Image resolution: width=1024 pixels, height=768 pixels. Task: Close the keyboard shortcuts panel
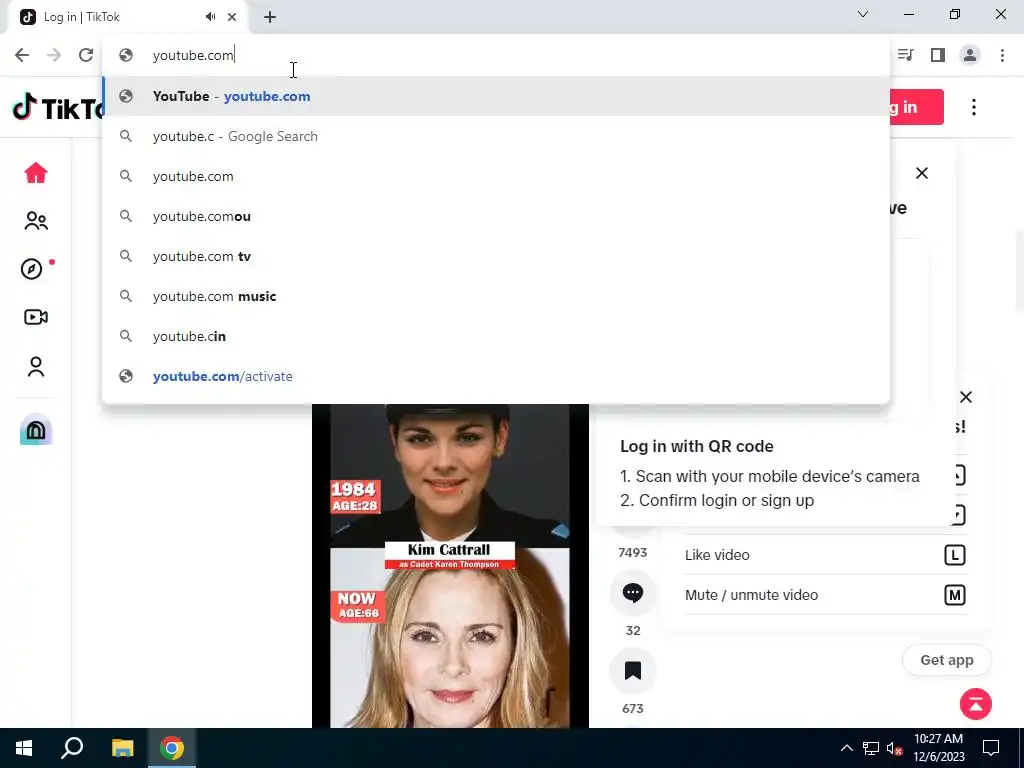[966, 397]
